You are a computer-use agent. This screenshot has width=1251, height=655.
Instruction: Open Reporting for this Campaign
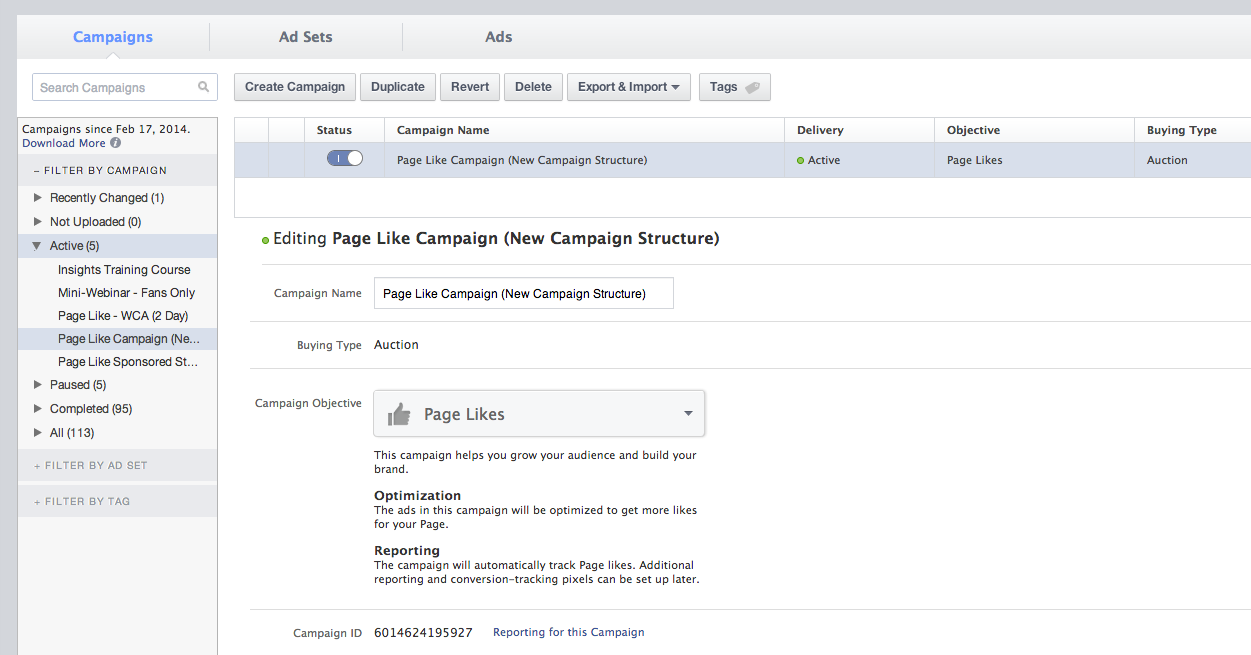568,632
